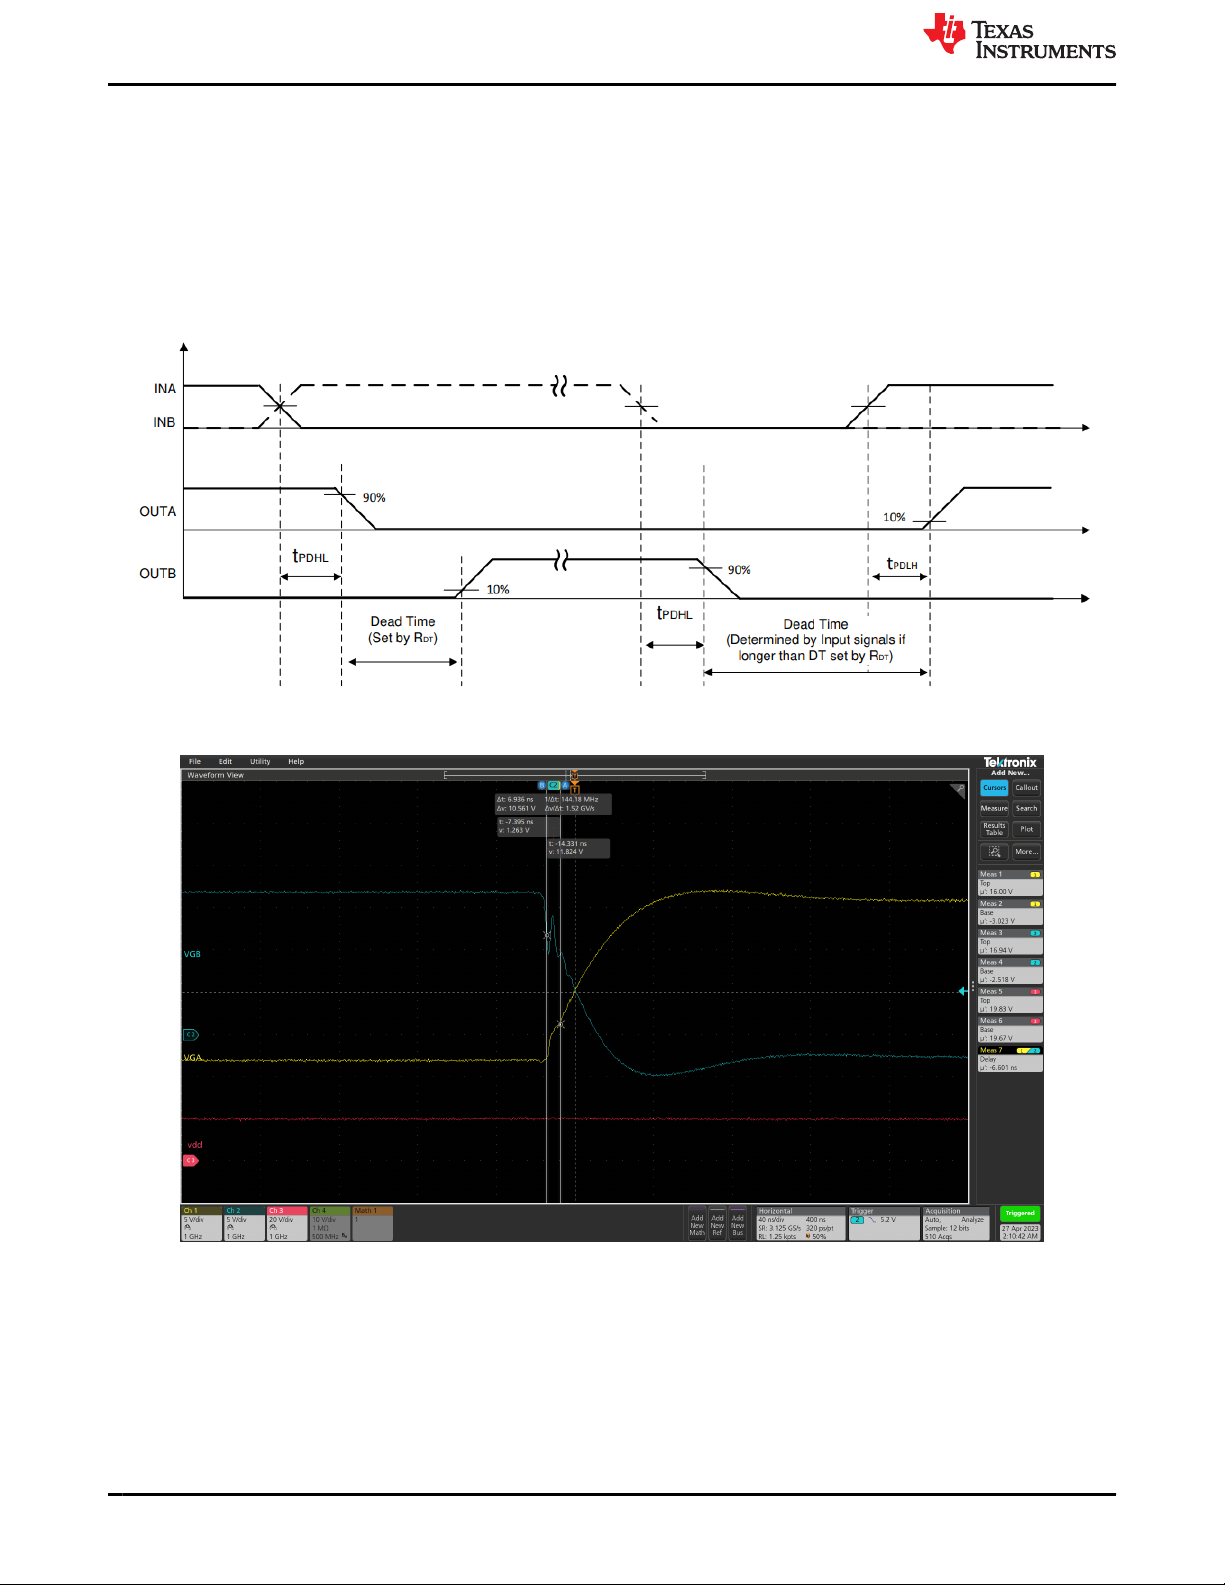Click the Search button

pos(1027,808)
